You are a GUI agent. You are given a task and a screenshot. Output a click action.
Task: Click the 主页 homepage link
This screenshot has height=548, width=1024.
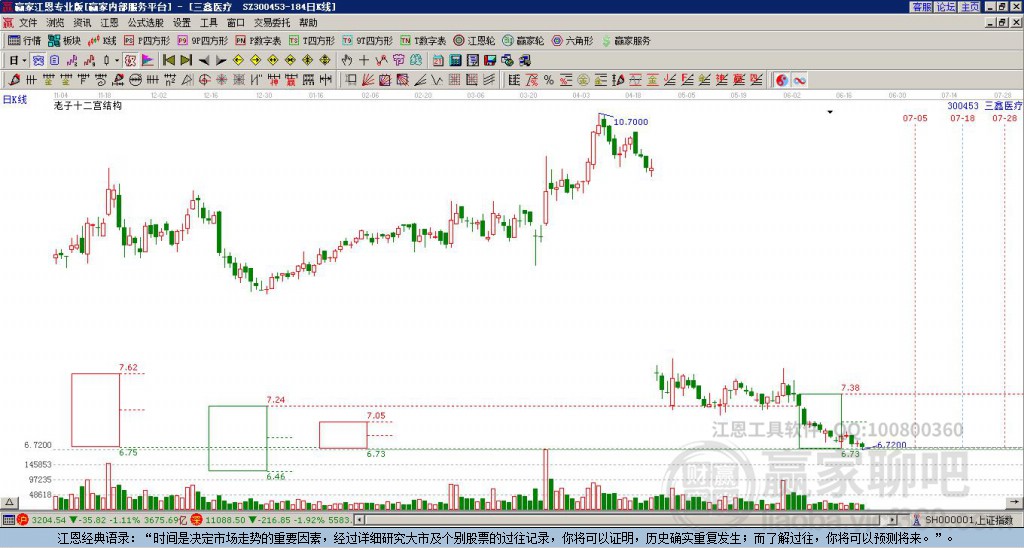pos(970,7)
